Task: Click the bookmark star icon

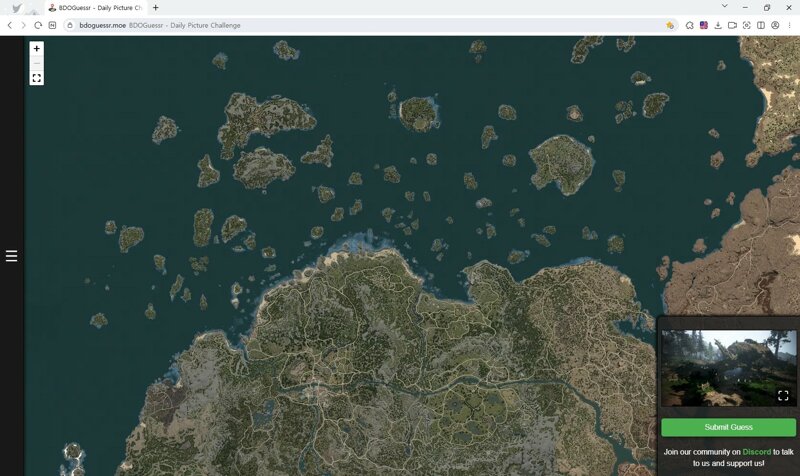Action: [669, 25]
